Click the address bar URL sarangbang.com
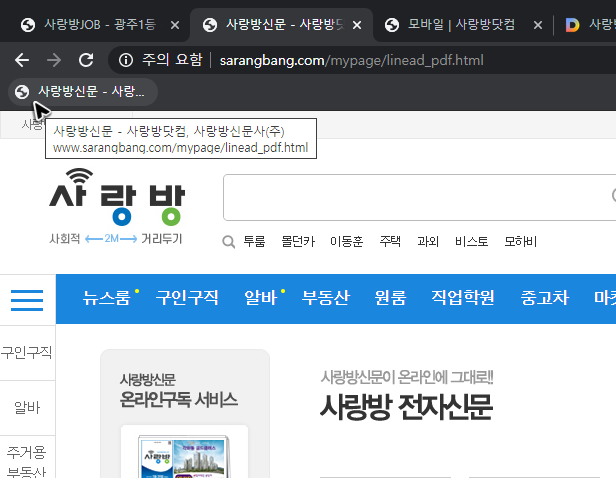Image resolution: width=616 pixels, height=478 pixels. point(351,60)
